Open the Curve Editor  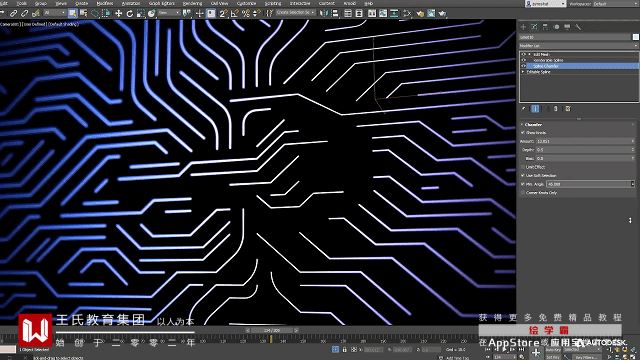tap(383, 13)
